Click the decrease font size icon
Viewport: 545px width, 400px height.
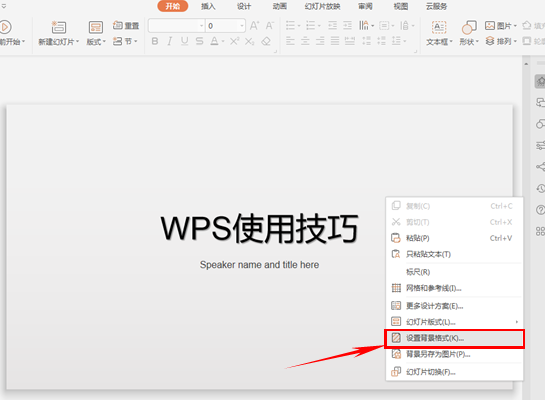coord(269,26)
